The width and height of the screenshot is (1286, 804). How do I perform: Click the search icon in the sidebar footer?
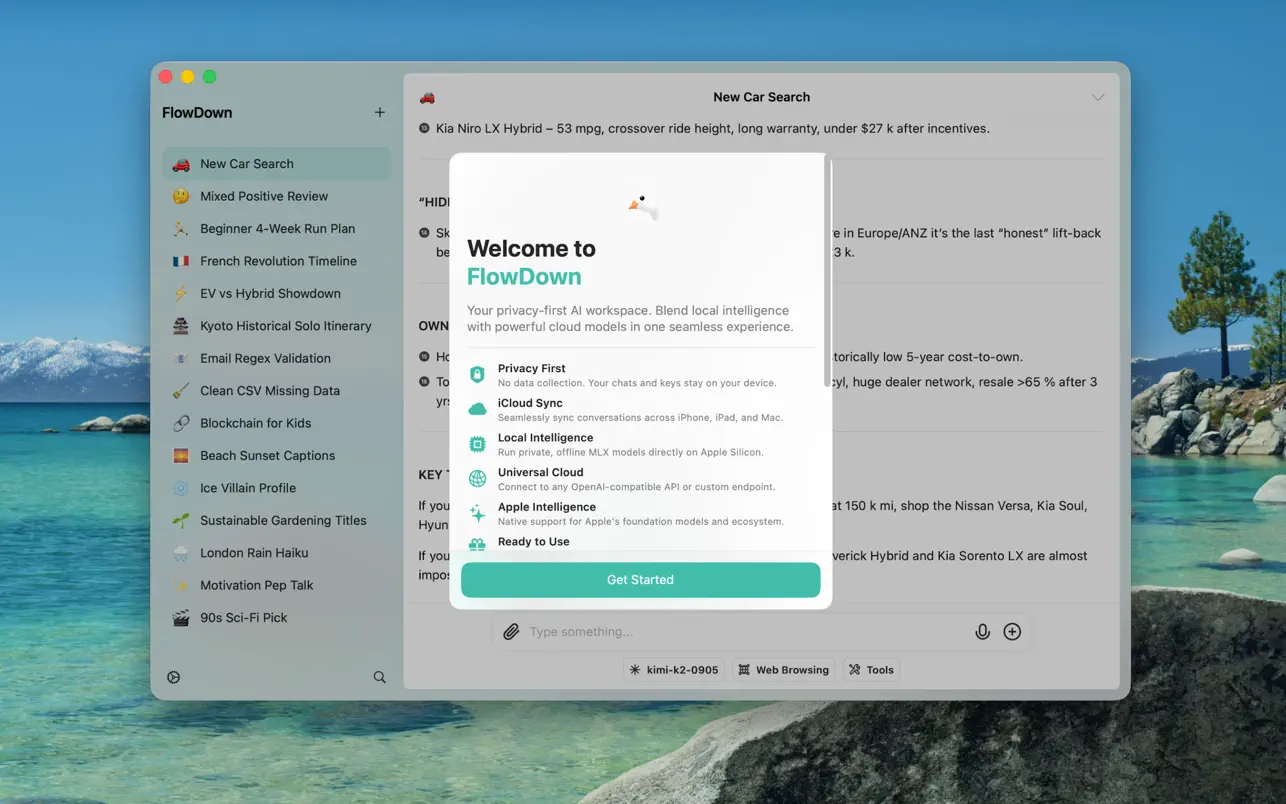pyautogui.click(x=380, y=677)
